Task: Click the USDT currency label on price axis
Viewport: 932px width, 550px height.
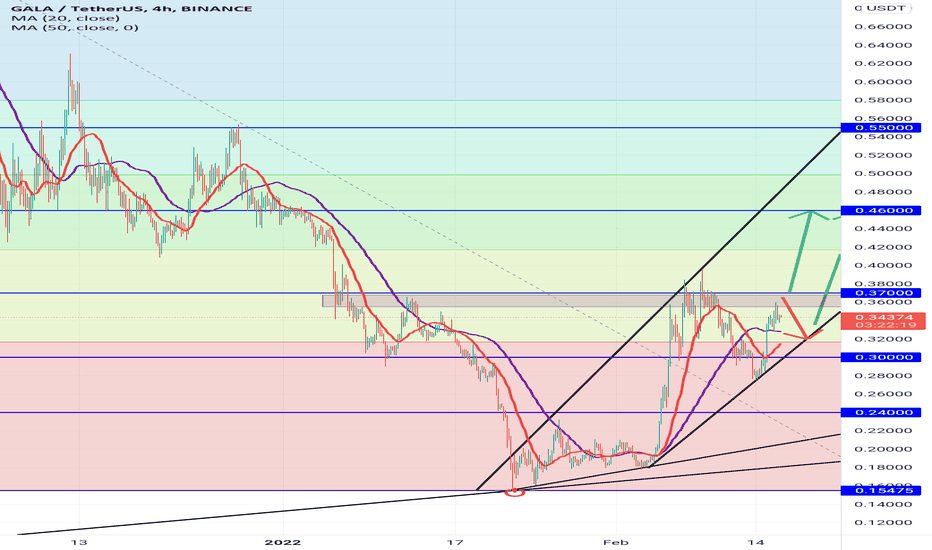Action: coord(886,8)
